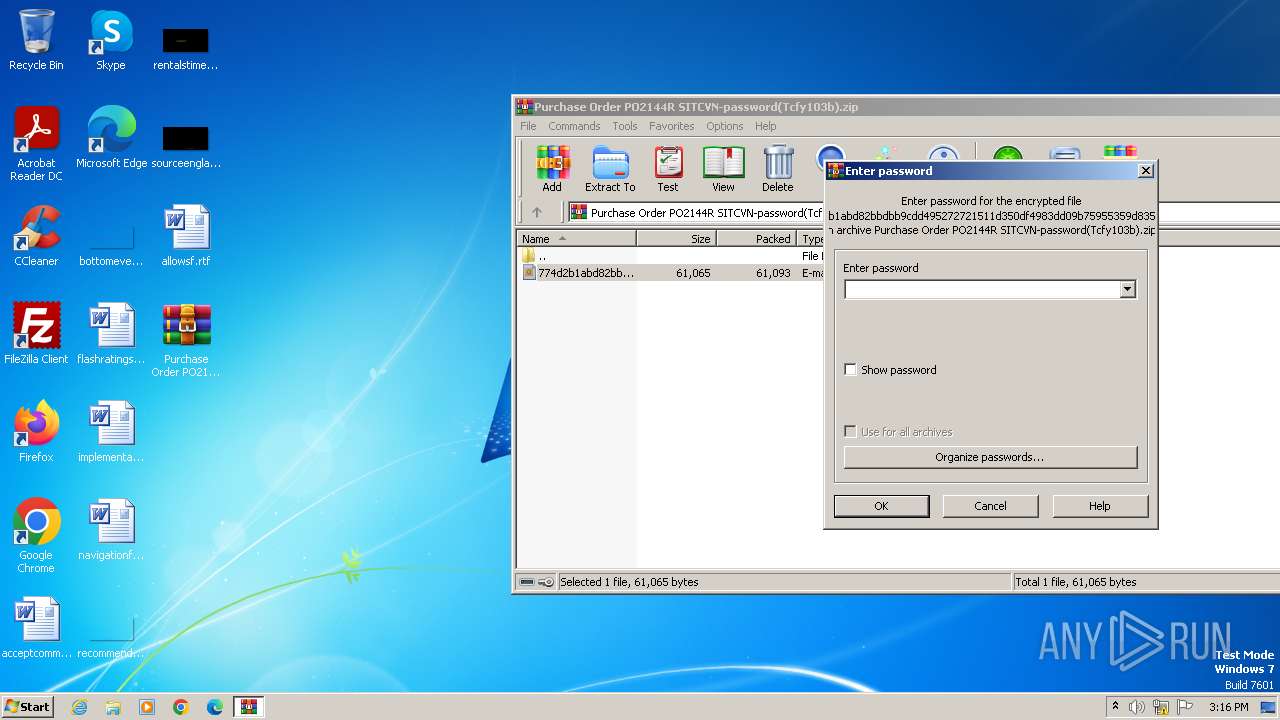
Task: Sort file list by Name column
Action: (x=576, y=239)
